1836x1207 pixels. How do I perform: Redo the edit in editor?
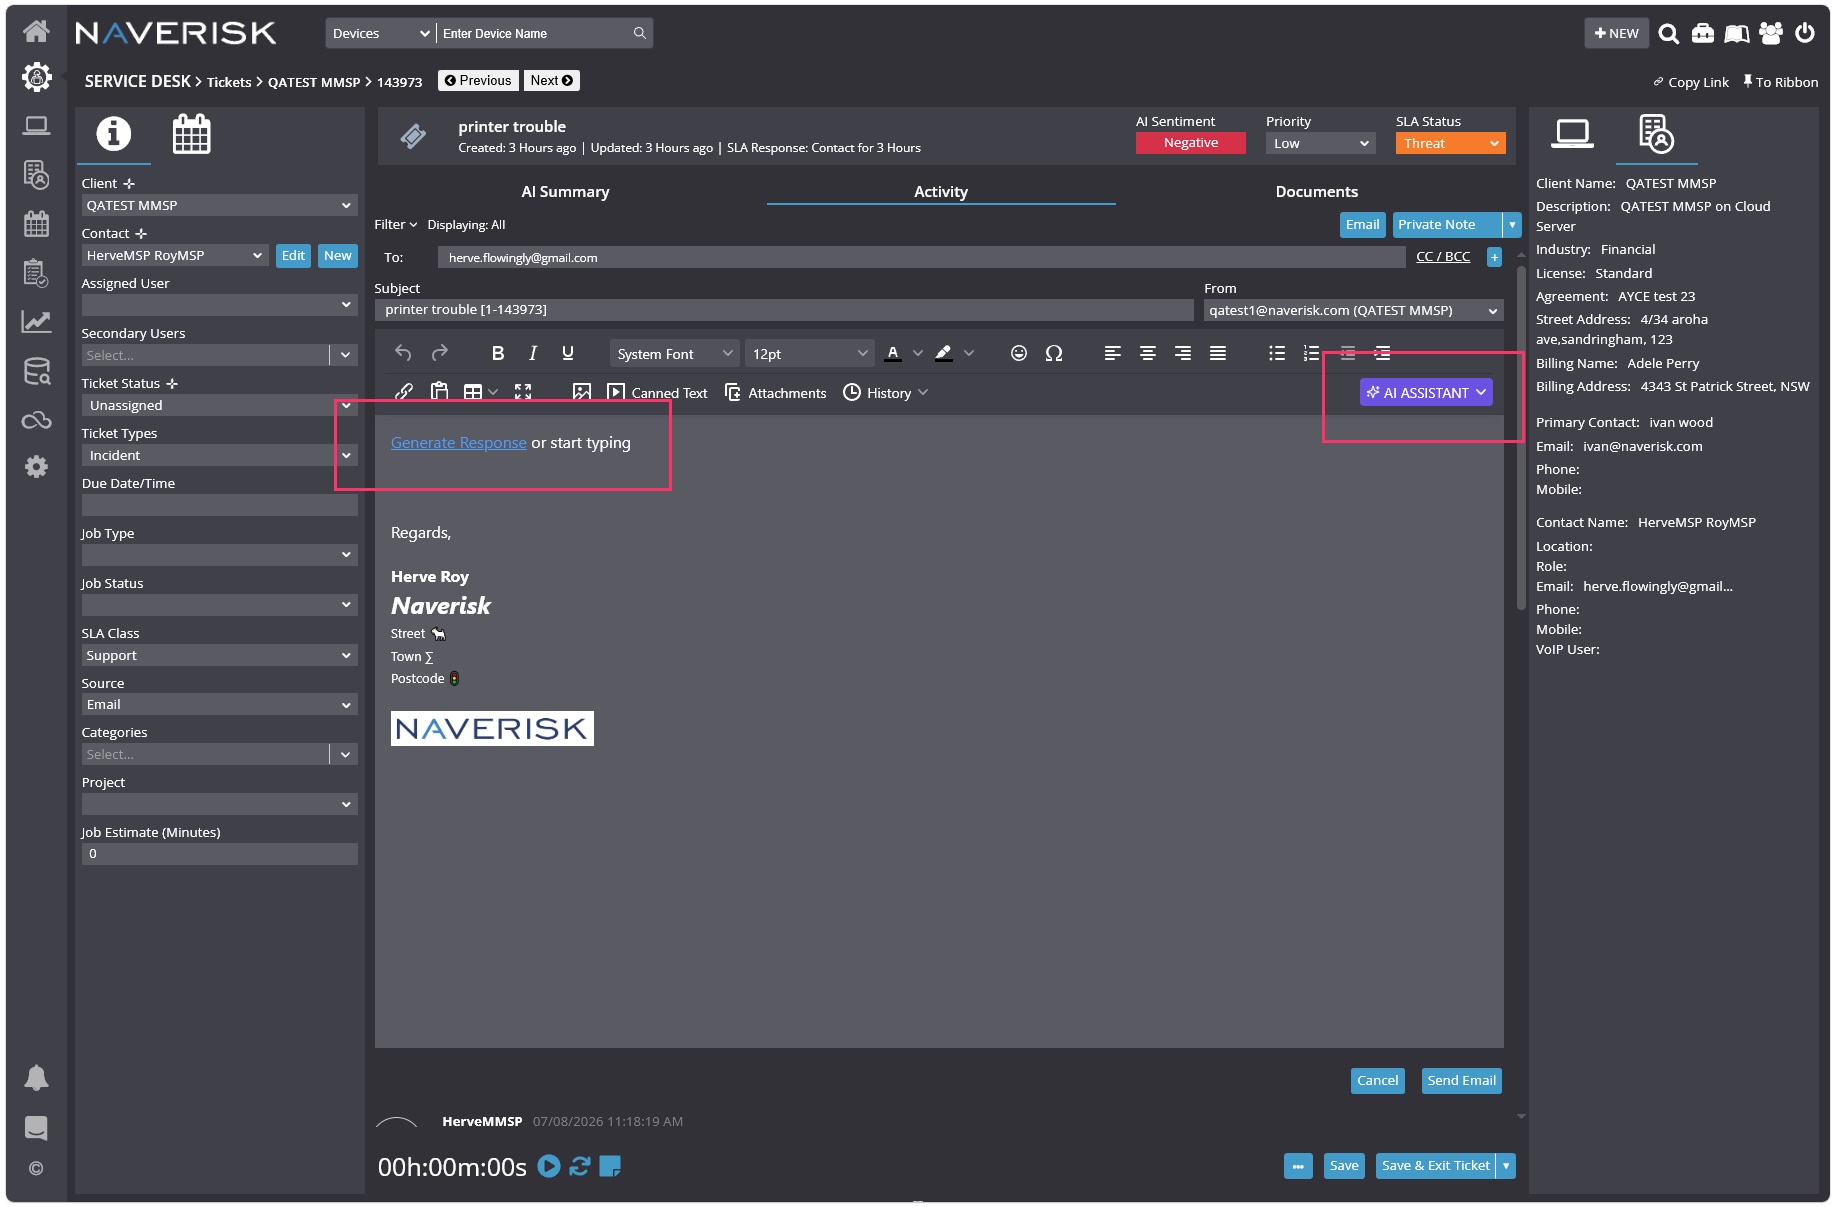click(x=440, y=353)
